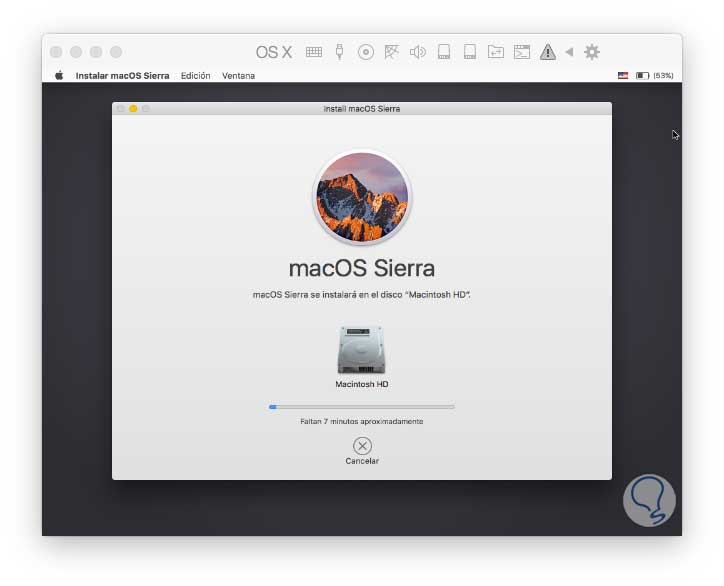Click the keyboard icon in VM toolbar
This screenshot has height=586, width=724.
tap(314, 52)
